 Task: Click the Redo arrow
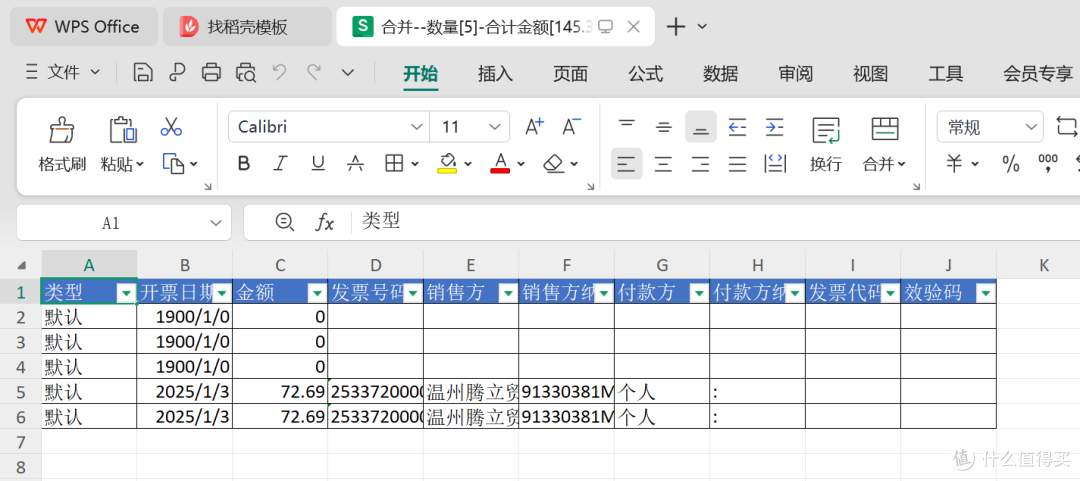tap(314, 72)
